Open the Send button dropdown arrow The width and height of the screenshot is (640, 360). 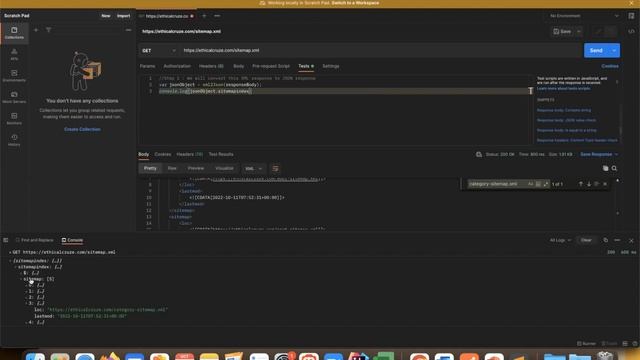coord(614,51)
